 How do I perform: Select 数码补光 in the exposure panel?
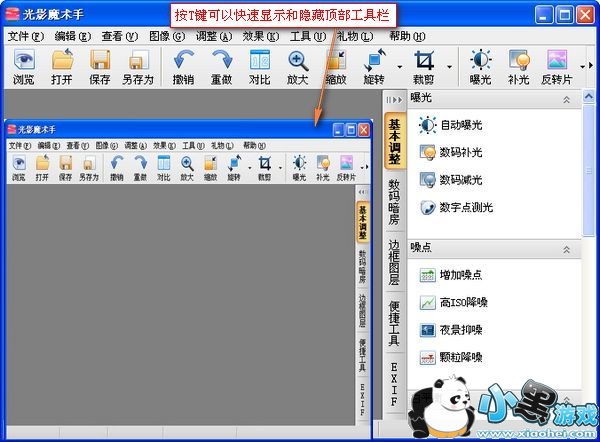tap(450, 152)
